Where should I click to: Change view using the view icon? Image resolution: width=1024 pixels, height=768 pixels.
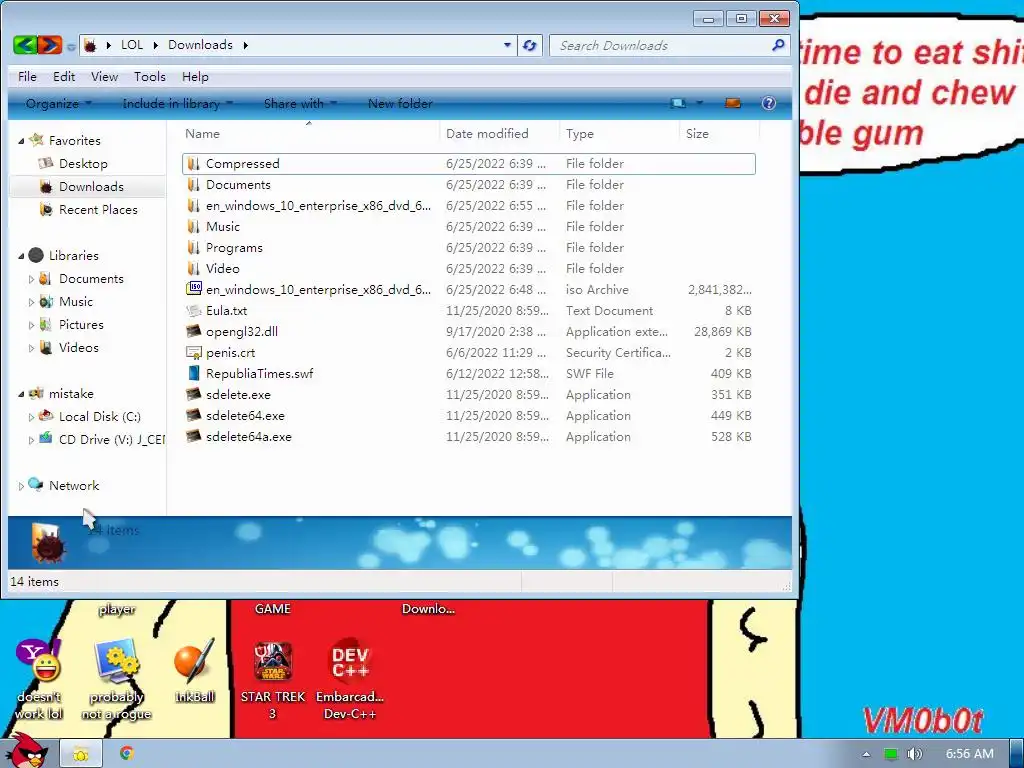[678, 103]
